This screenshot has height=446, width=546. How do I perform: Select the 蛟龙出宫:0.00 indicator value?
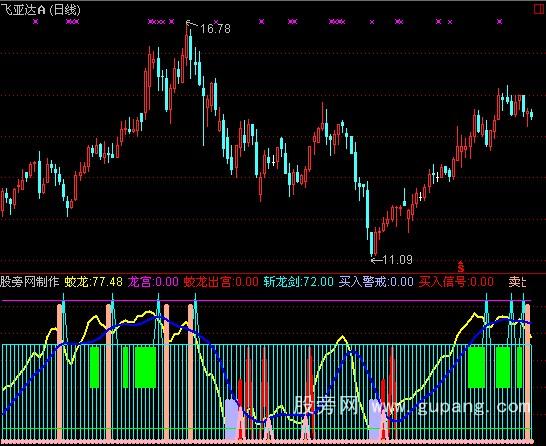click(221, 281)
